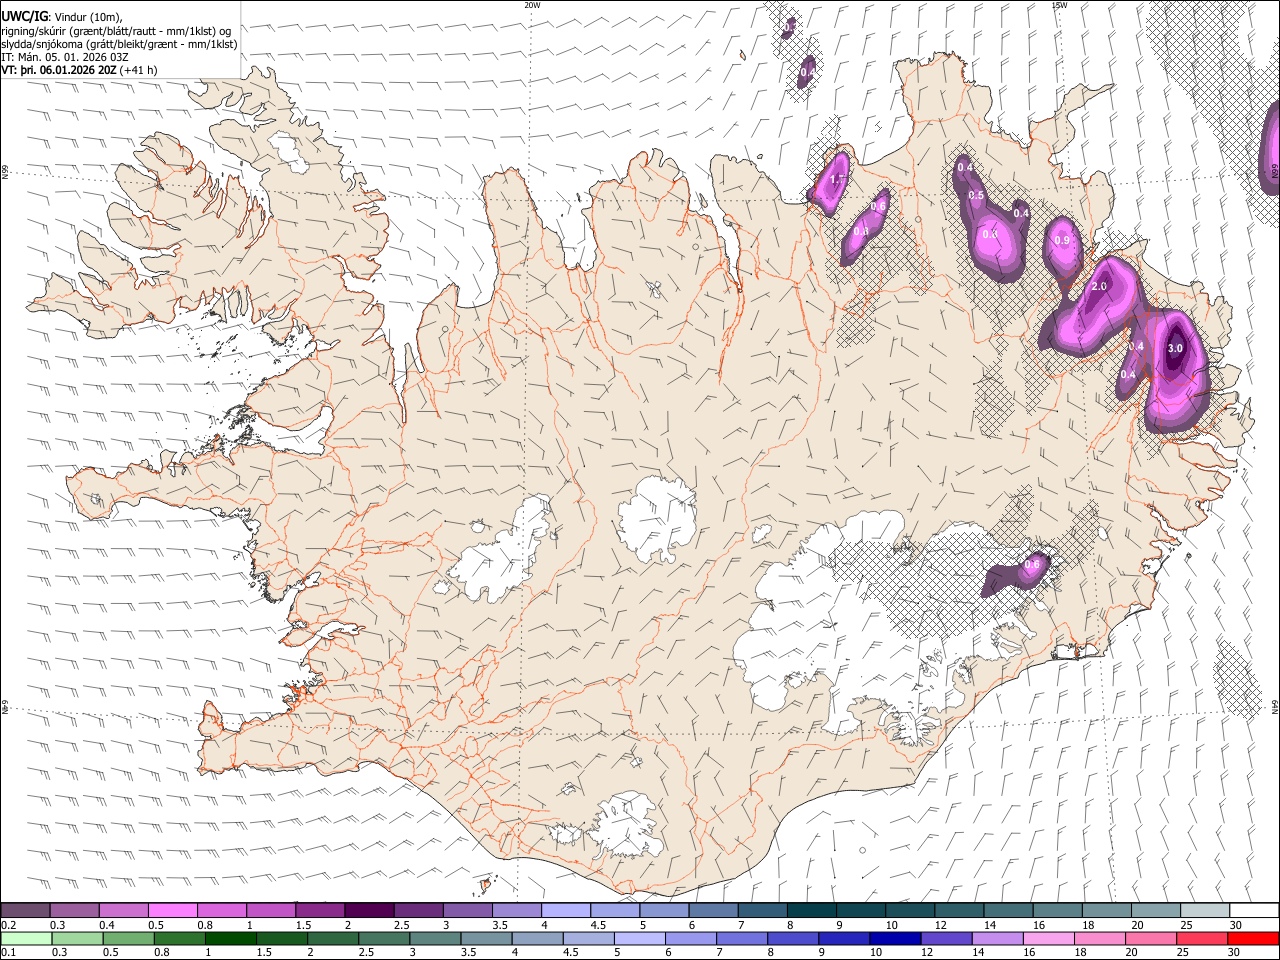Click the '(+41 h)' forecast offset text
The width and height of the screenshot is (1280, 960).
(x=138, y=70)
